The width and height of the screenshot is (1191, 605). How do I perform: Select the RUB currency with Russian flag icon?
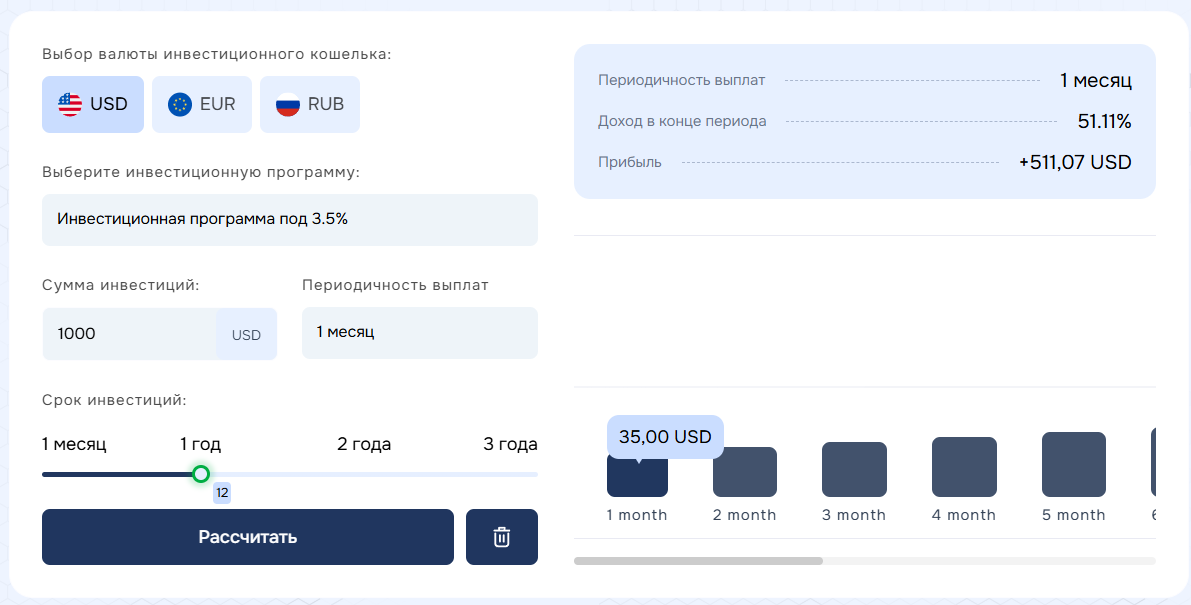coord(310,104)
